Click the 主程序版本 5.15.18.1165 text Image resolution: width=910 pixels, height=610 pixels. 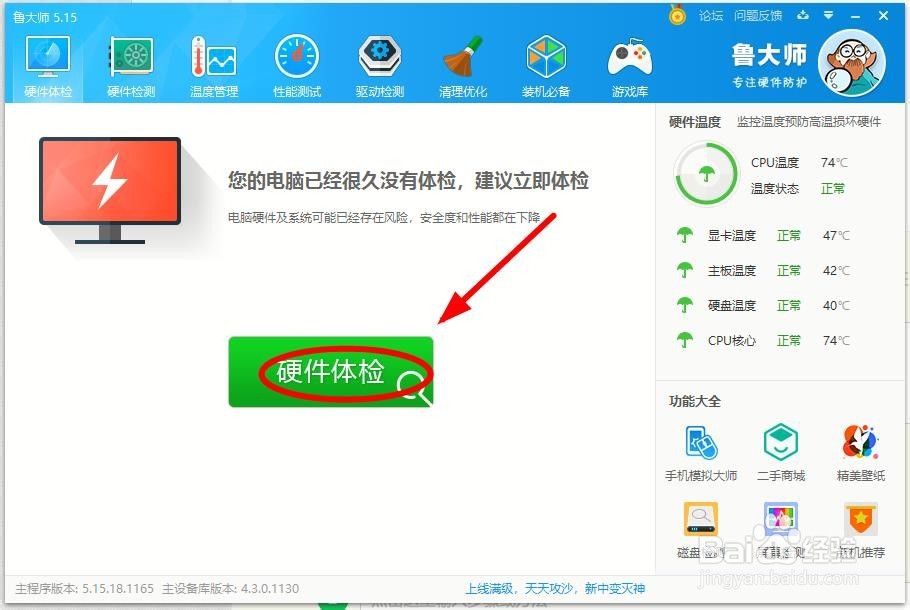(x=85, y=589)
